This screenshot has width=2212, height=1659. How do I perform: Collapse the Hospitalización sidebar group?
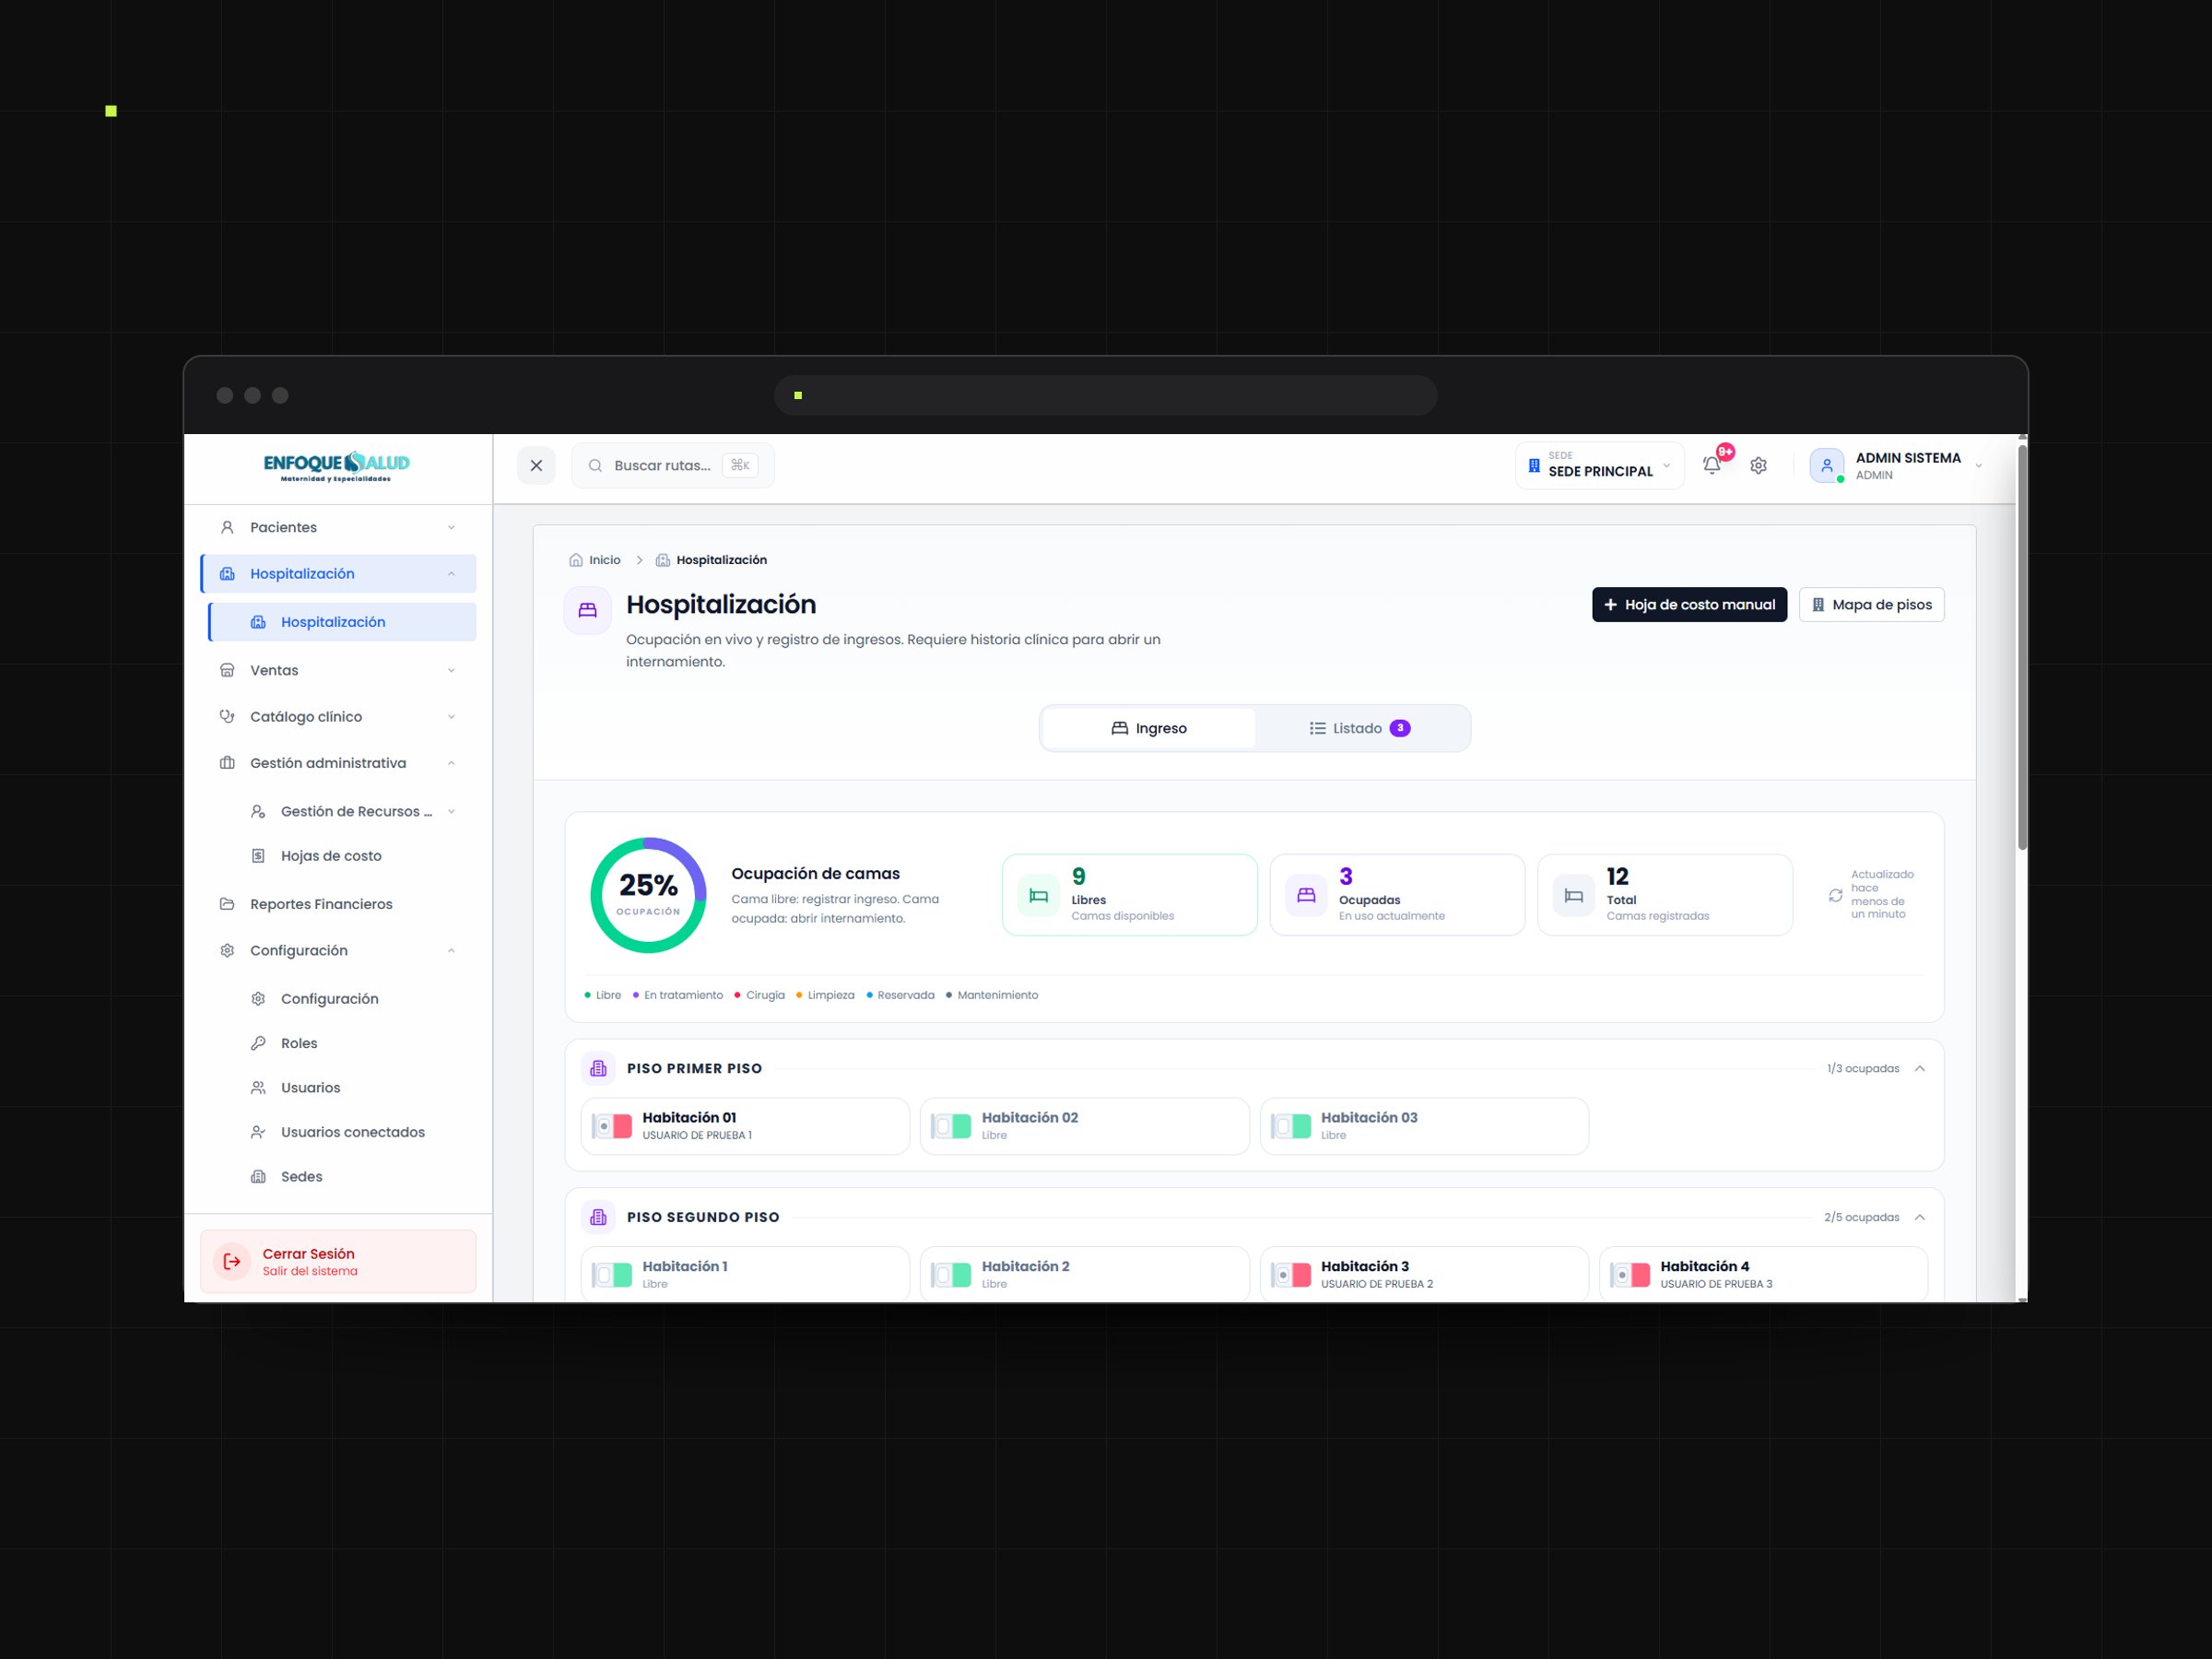coord(338,574)
